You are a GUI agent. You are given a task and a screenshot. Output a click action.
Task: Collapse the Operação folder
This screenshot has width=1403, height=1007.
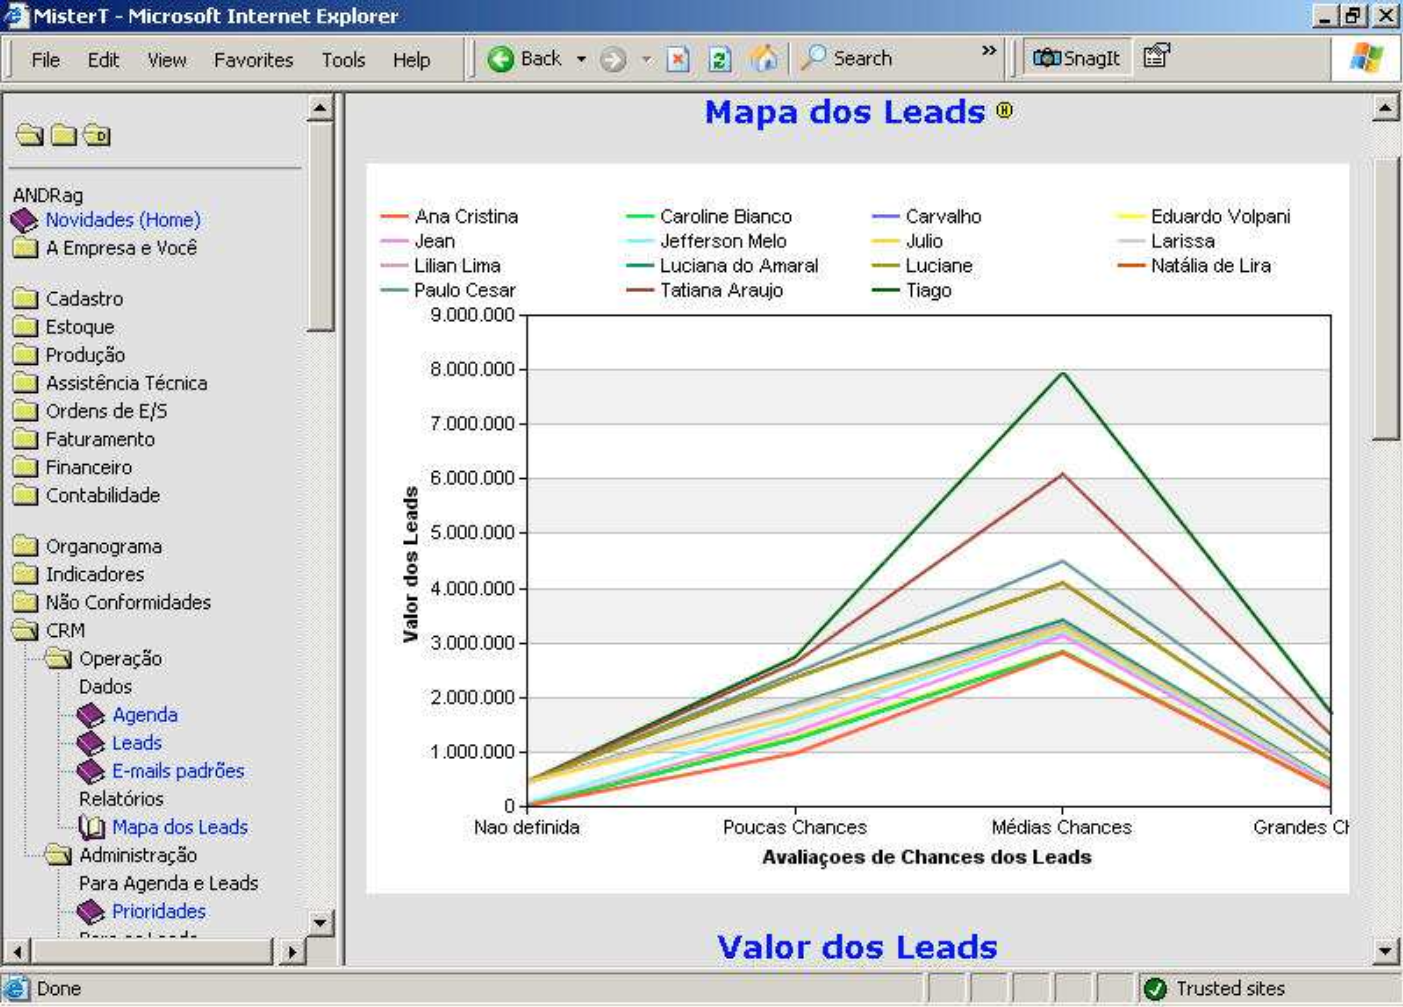coord(59,659)
